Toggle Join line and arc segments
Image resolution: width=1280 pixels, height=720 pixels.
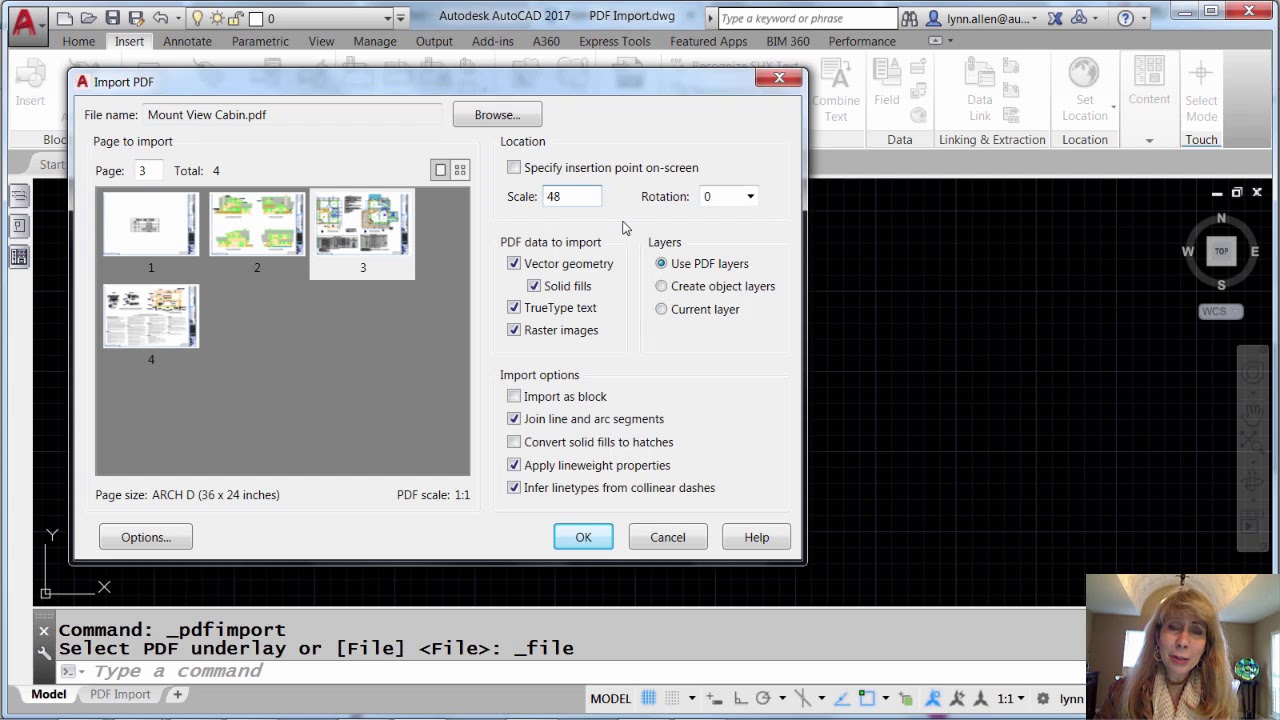click(514, 419)
